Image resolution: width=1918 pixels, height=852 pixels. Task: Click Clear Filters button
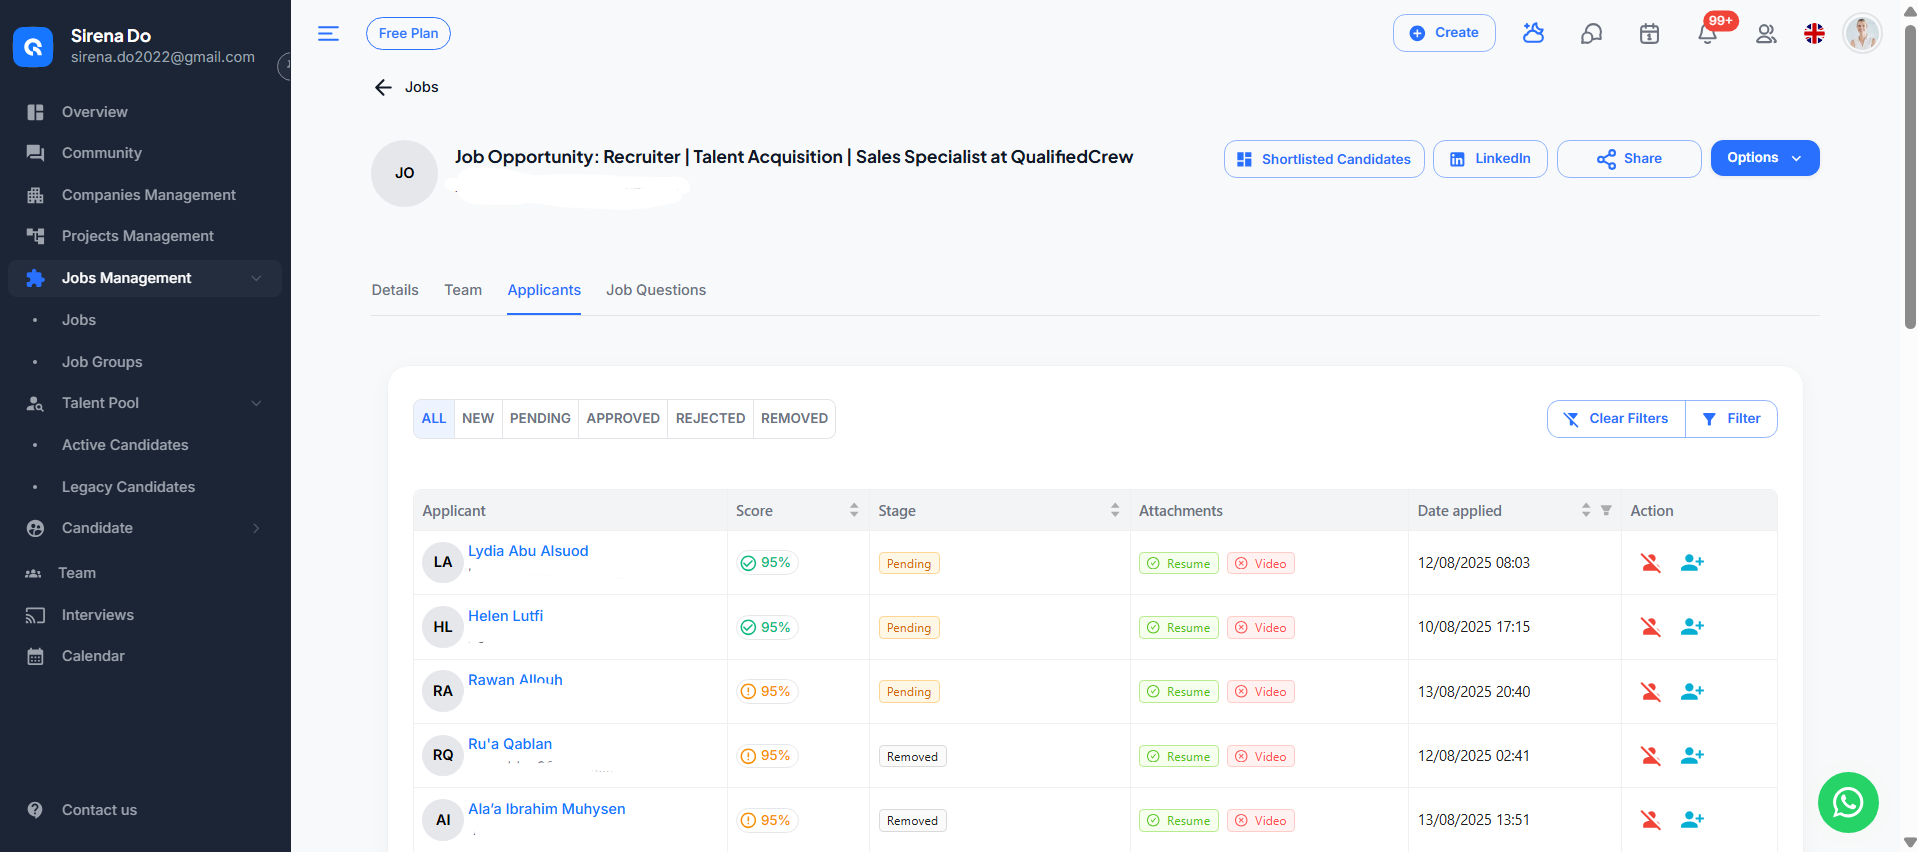click(1616, 419)
